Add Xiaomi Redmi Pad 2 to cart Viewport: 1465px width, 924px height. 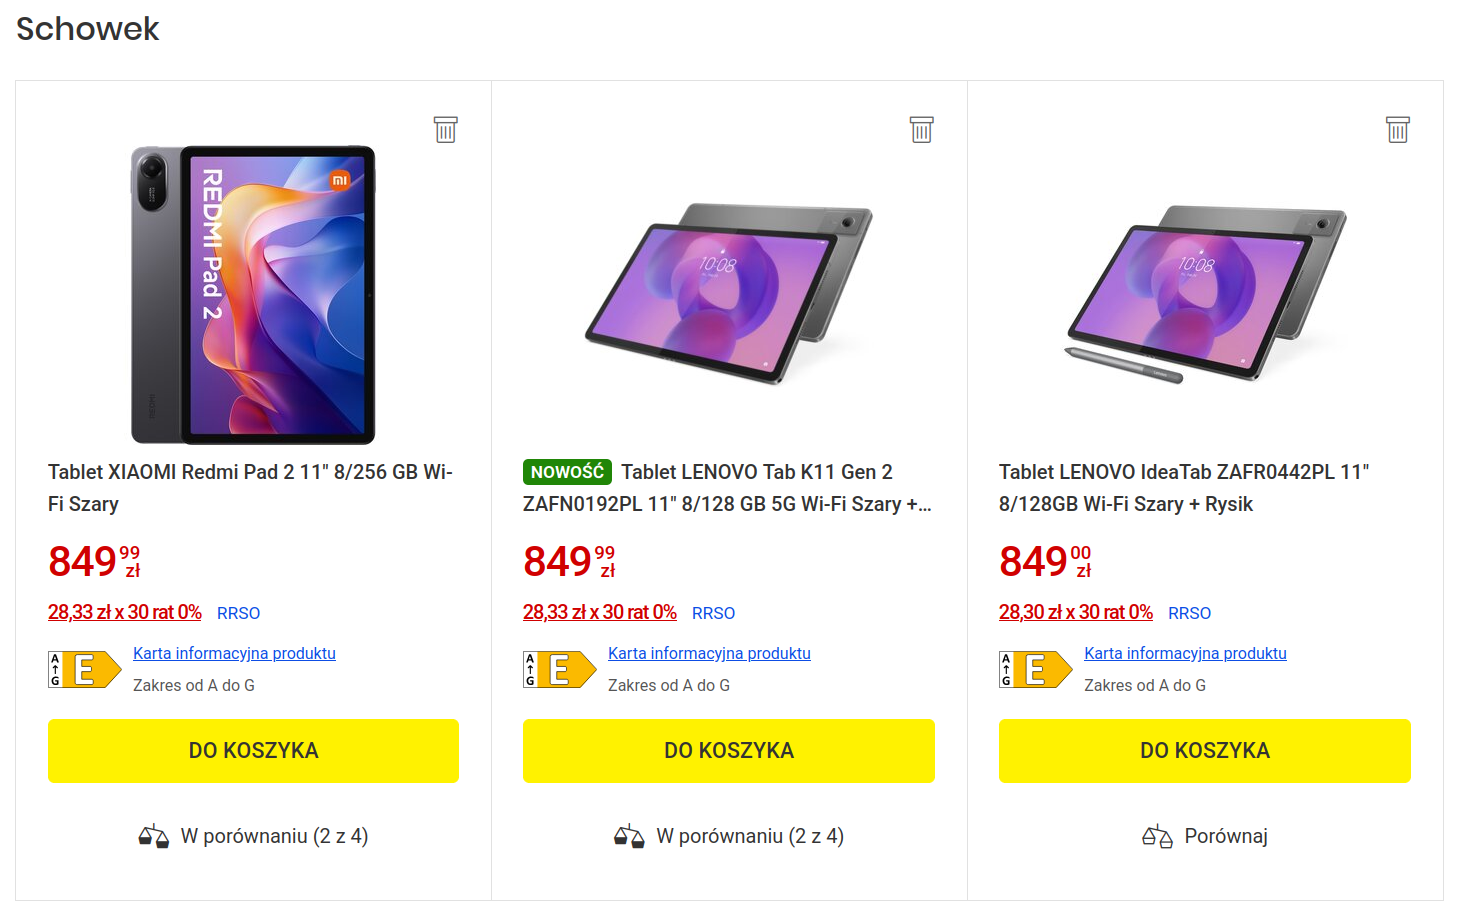pyautogui.click(x=253, y=750)
